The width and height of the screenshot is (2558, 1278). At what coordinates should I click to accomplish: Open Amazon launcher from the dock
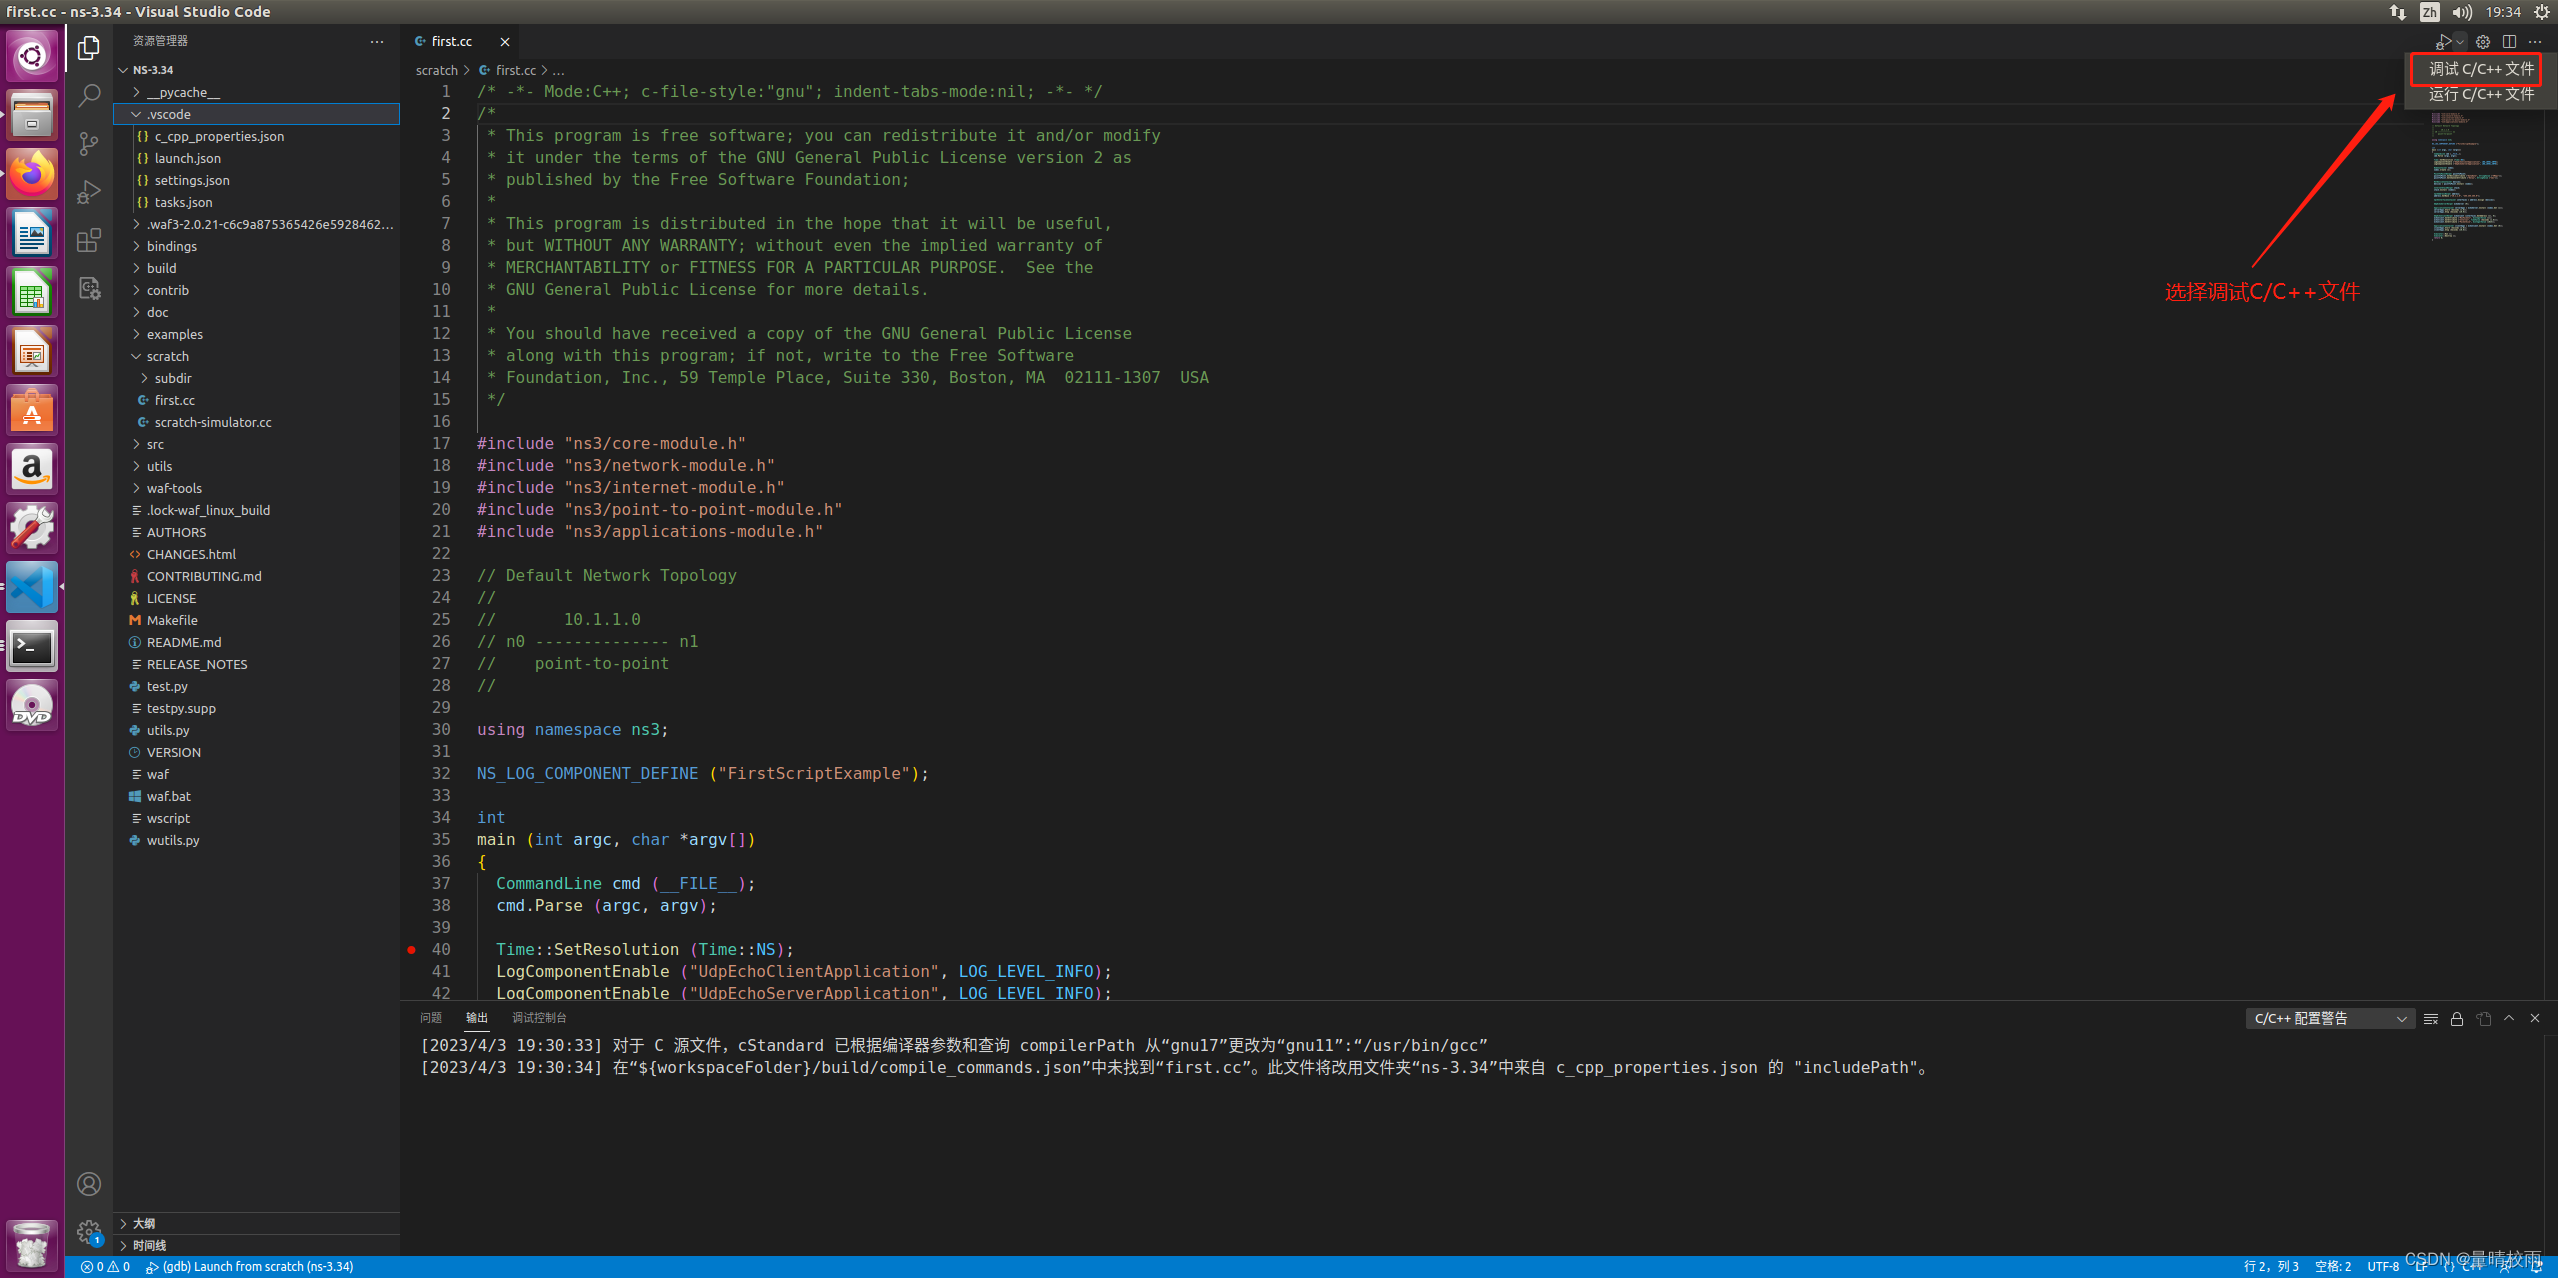coord(32,470)
